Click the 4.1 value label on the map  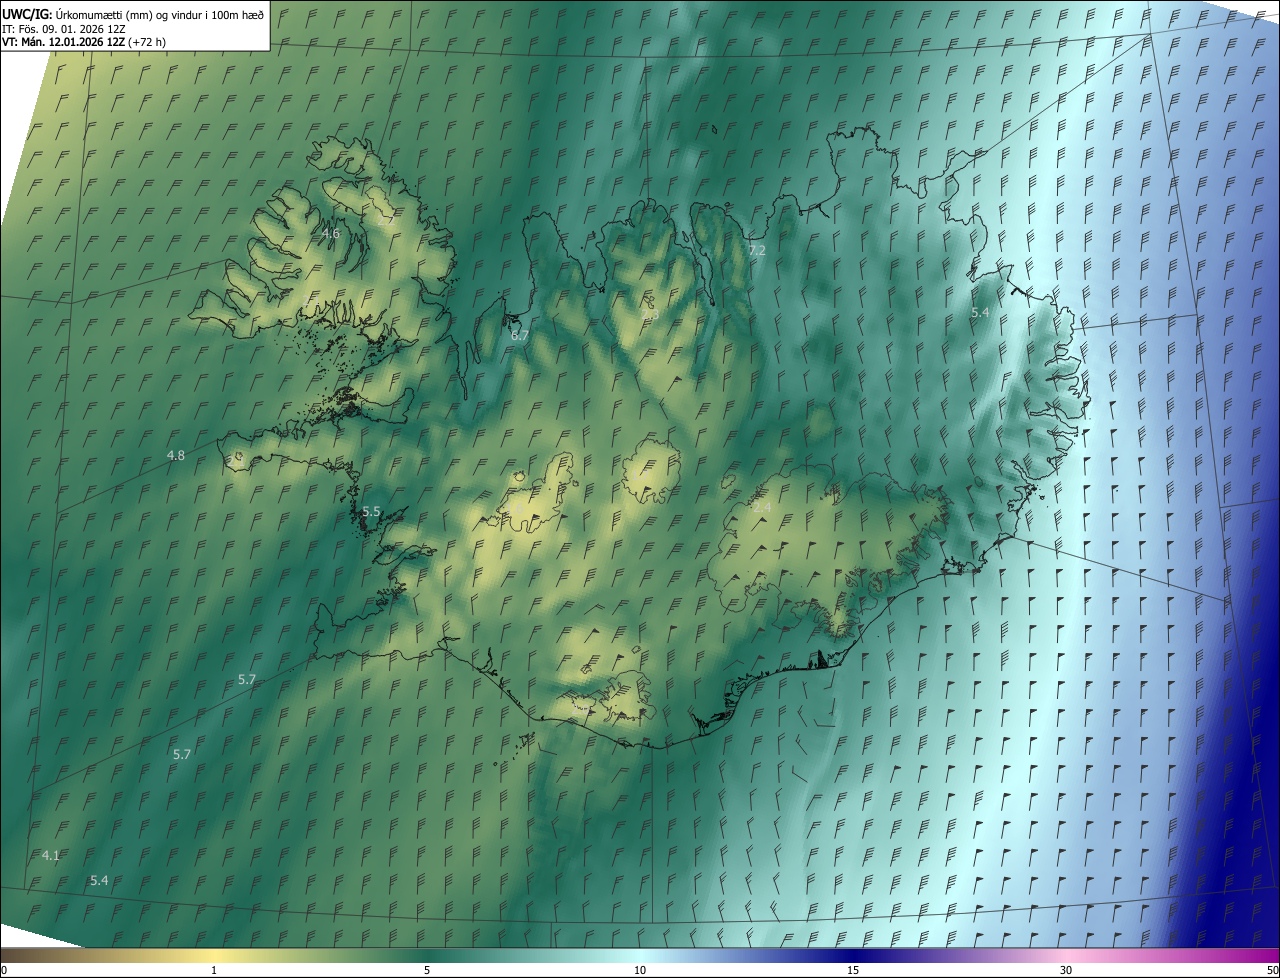[51, 855]
